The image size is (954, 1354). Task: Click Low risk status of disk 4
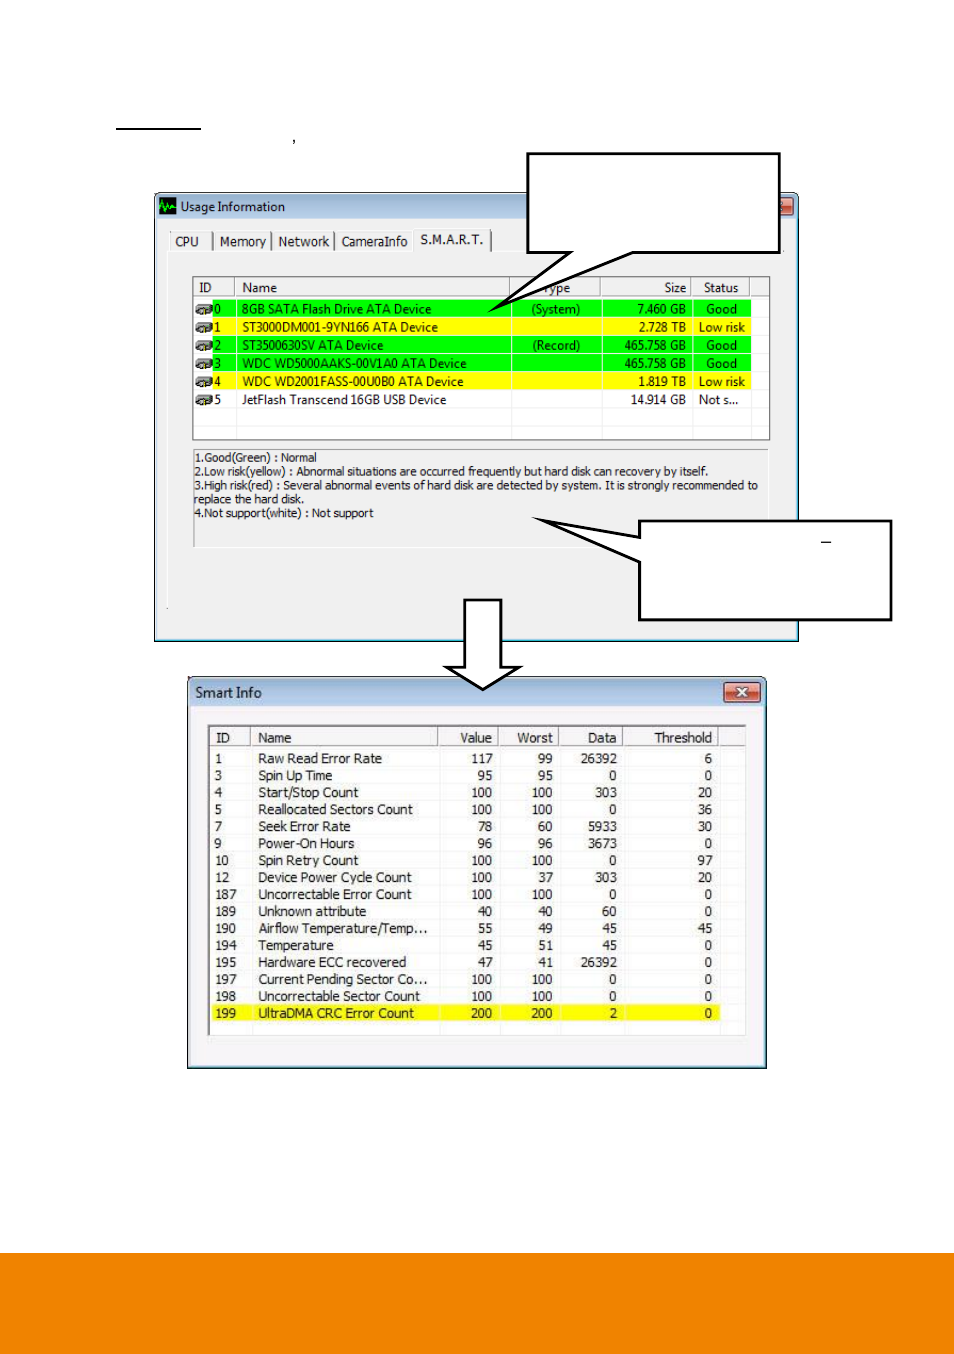click(x=721, y=381)
